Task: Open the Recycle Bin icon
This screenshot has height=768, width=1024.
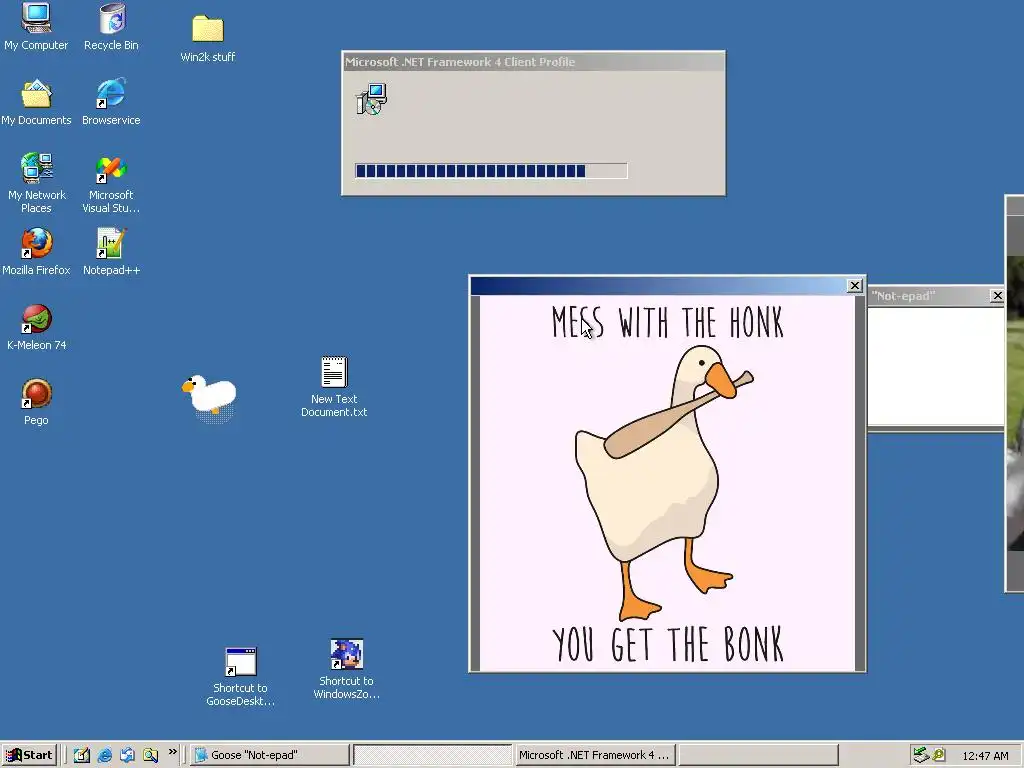Action: (111, 26)
